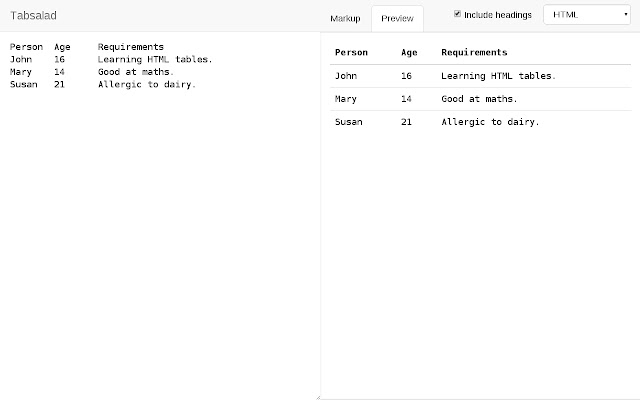Click the 'Learning HTML tables.' preview cell

[x=498, y=75]
